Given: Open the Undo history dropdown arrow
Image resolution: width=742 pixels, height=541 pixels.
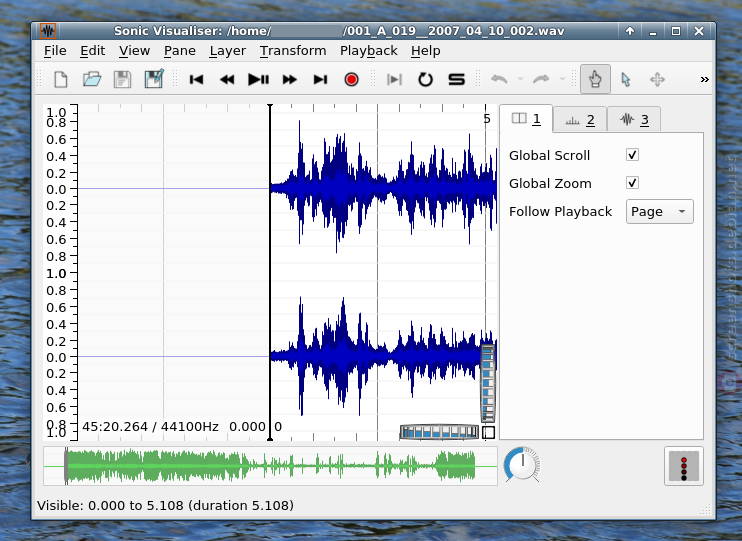Looking at the screenshot, I should [x=520, y=79].
